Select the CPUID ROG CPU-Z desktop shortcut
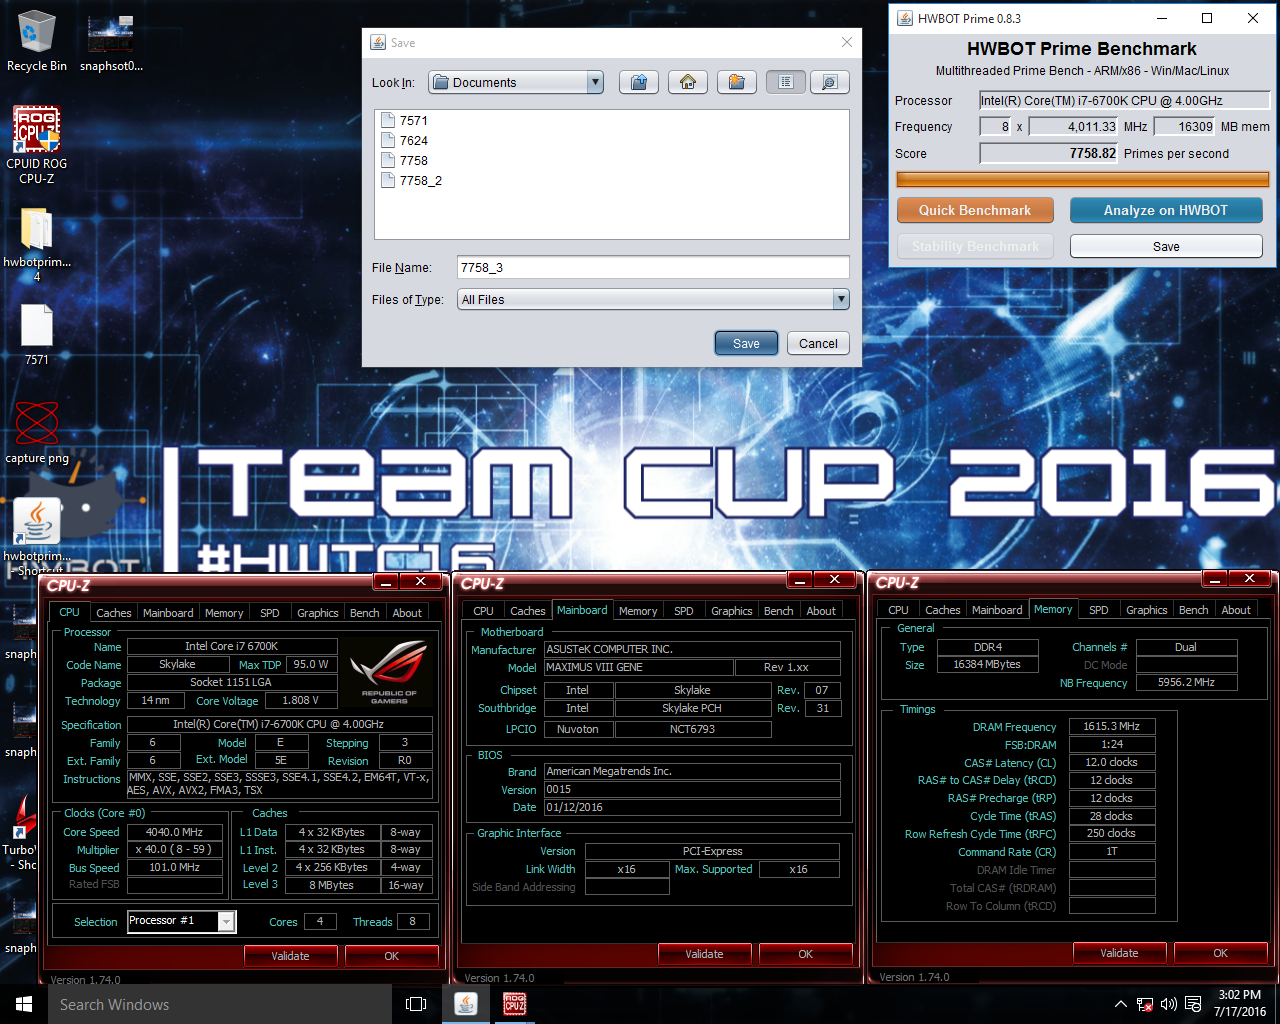Image resolution: width=1280 pixels, height=1024 pixels. (x=37, y=145)
